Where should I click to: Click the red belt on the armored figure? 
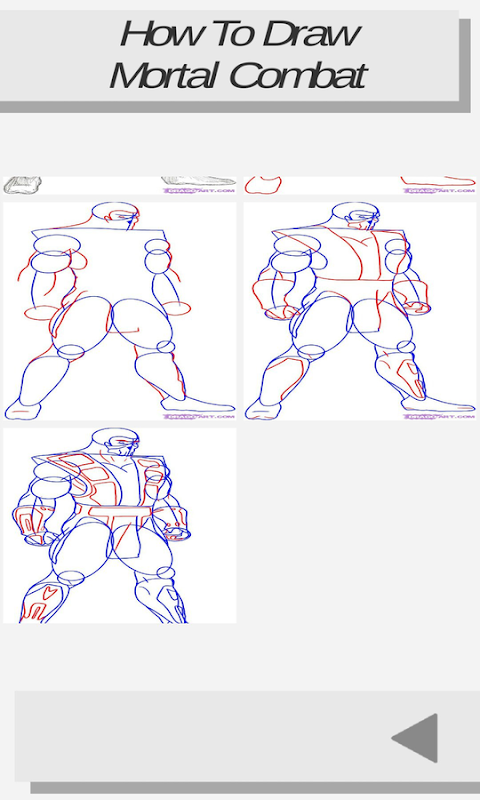(113, 511)
